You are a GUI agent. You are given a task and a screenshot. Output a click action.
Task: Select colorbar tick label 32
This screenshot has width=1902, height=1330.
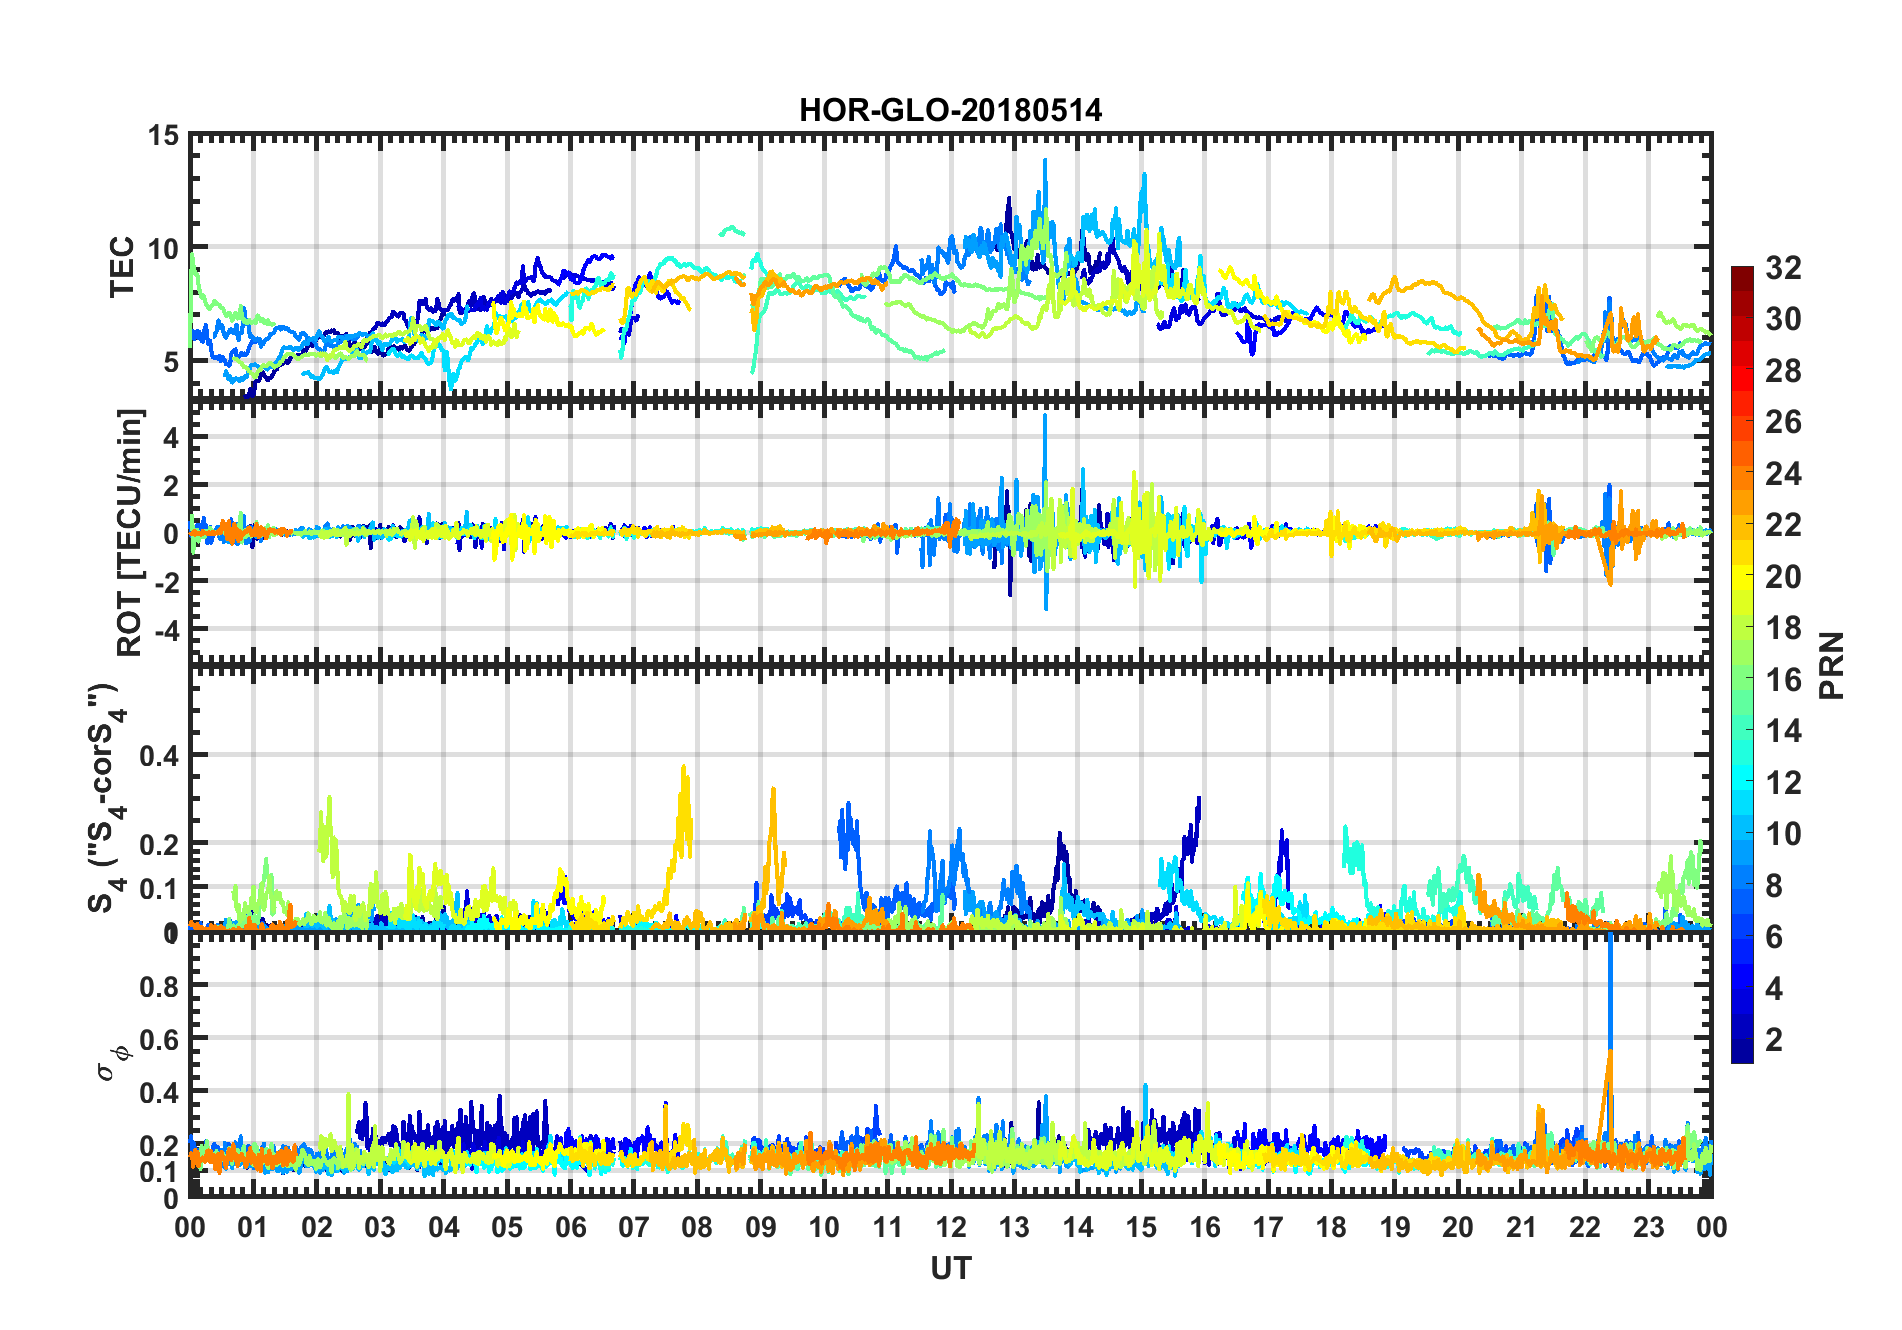pos(1783,268)
